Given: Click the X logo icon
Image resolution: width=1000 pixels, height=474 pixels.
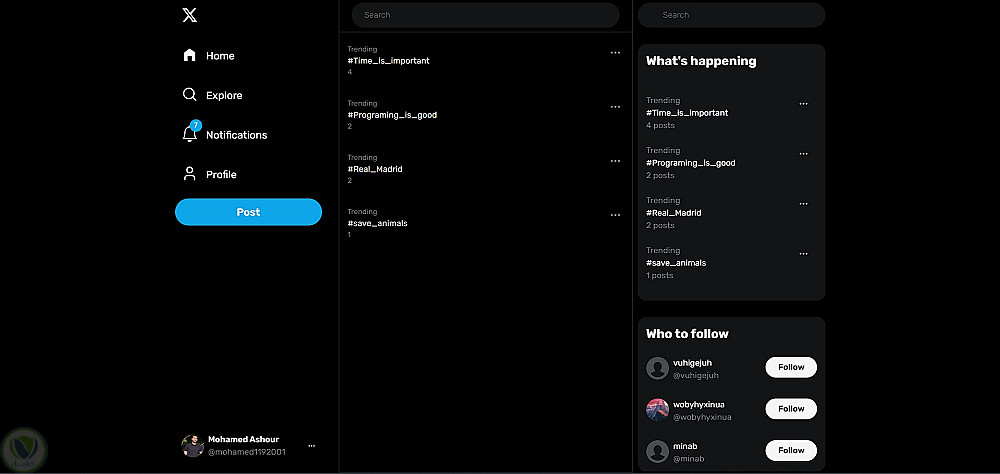Looking at the screenshot, I should point(190,15).
